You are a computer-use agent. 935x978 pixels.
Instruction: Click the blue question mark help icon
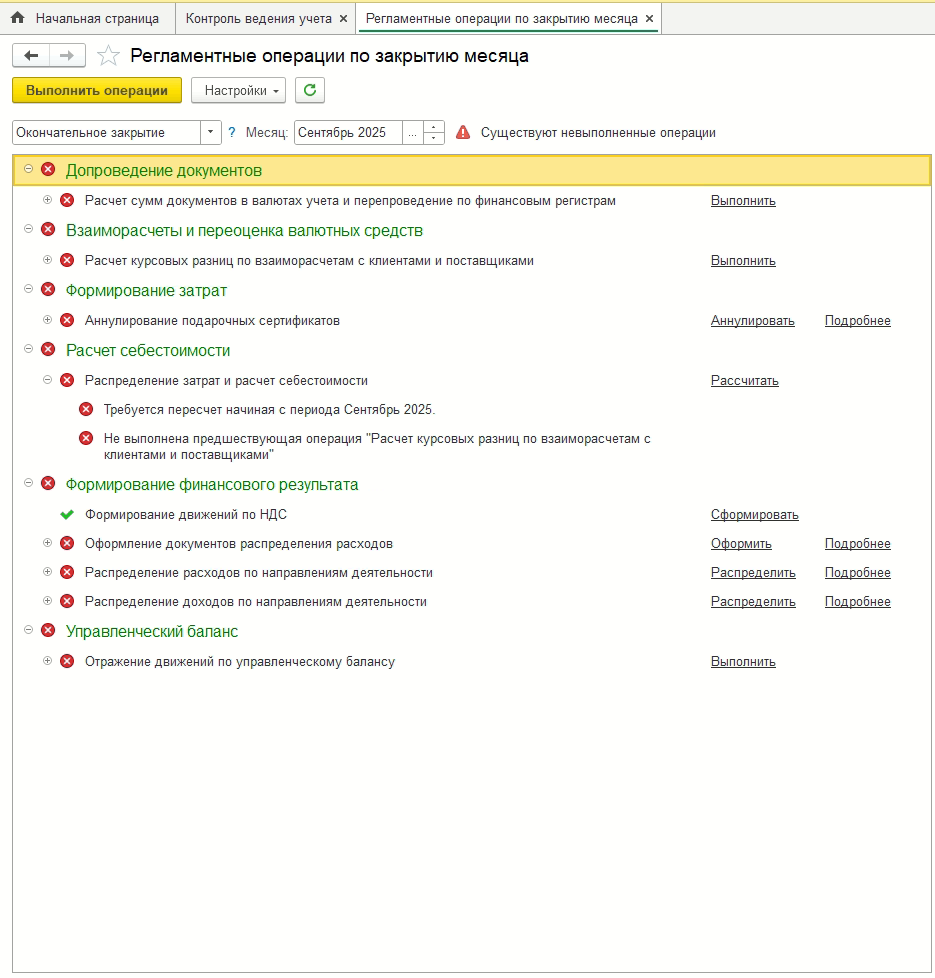click(x=232, y=132)
